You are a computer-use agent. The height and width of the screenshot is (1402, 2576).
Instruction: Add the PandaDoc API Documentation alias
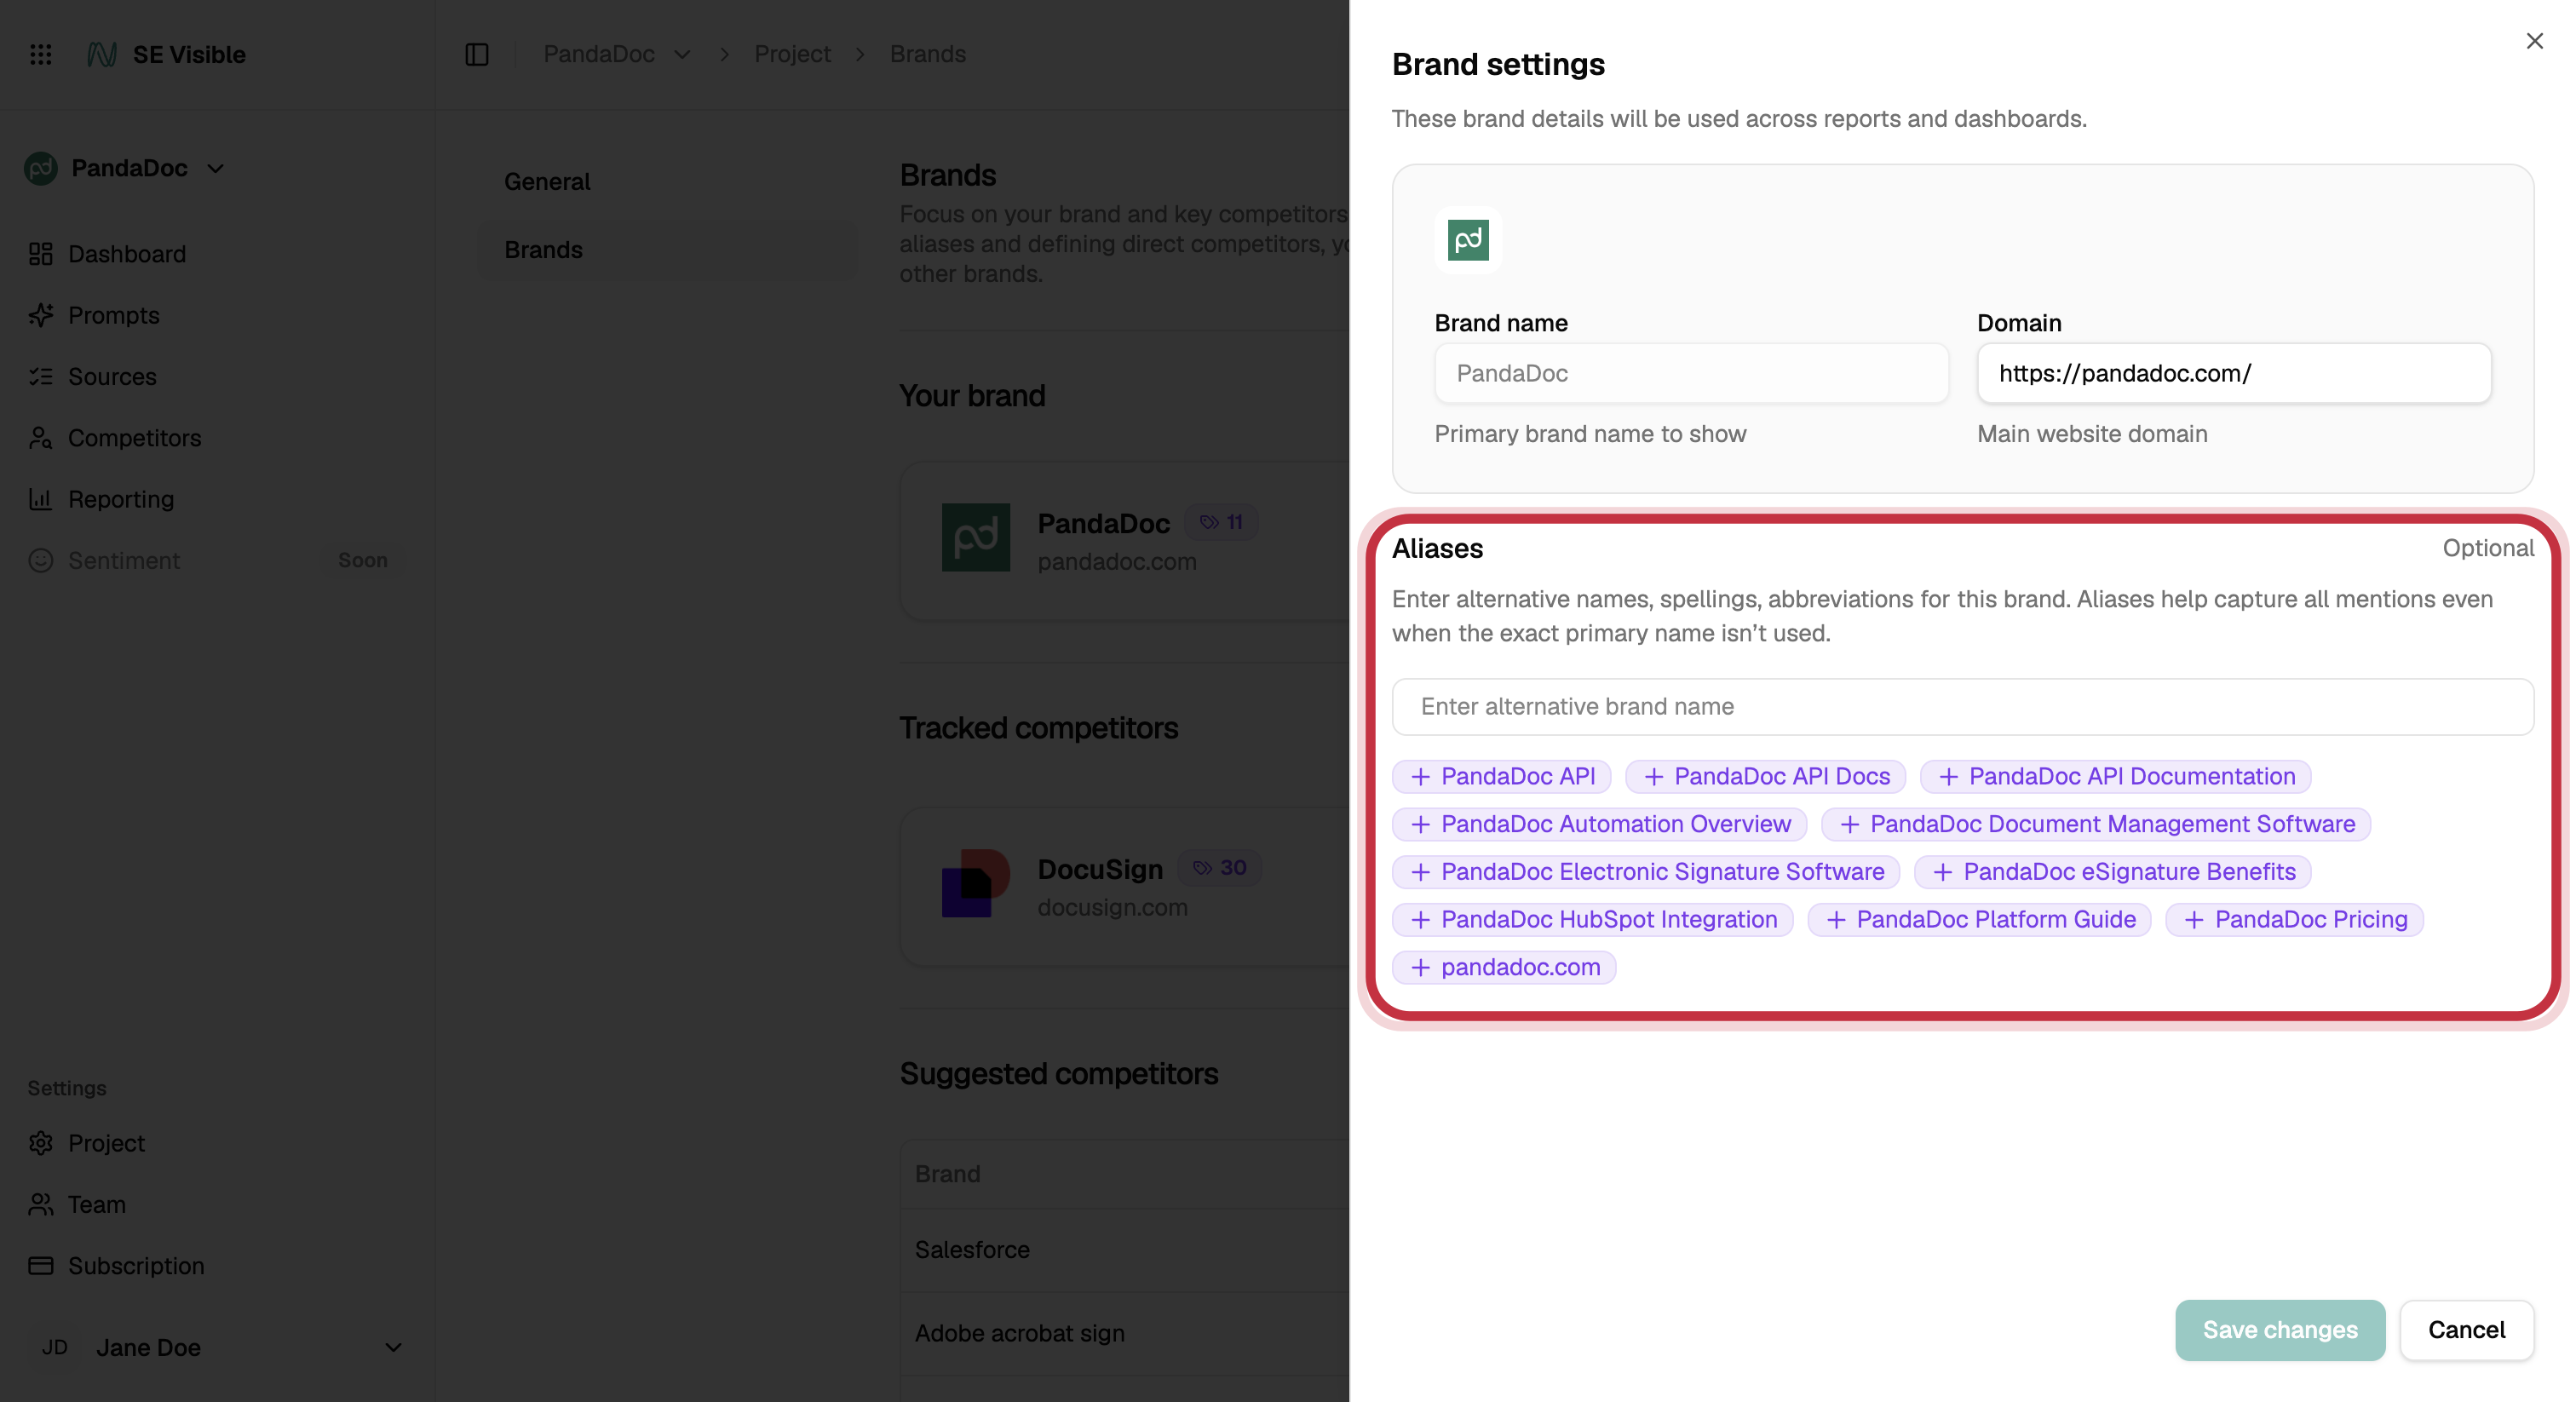coord(2115,776)
